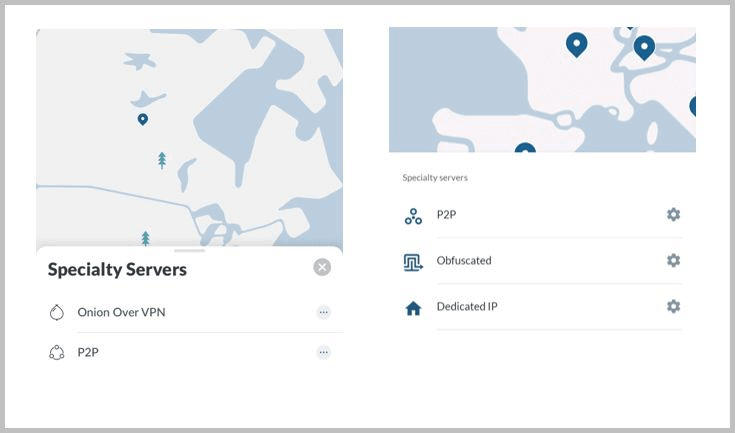The width and height of the screenshot is (735, 433).
Task: Click the partial pin at right map's bottom edge
Action: pos(525,148)
